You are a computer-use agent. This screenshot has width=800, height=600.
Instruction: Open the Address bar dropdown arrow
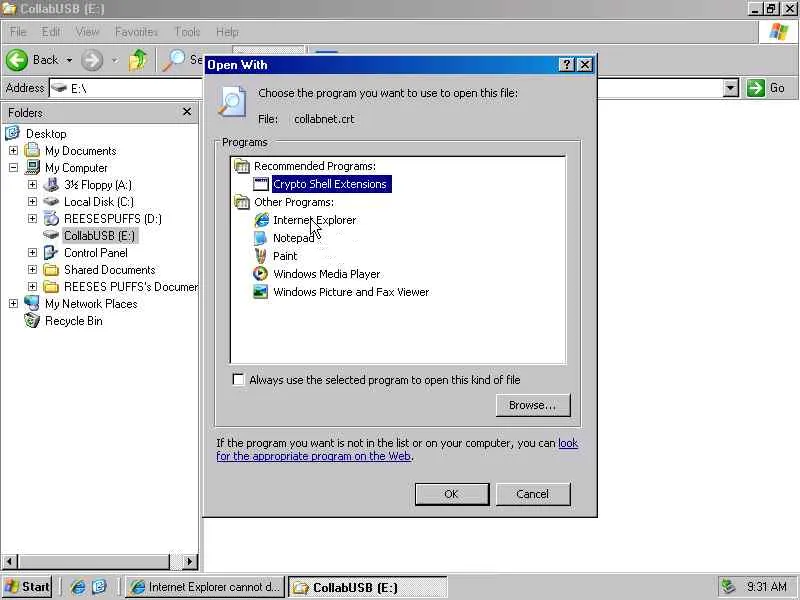(x=731, y=88)
